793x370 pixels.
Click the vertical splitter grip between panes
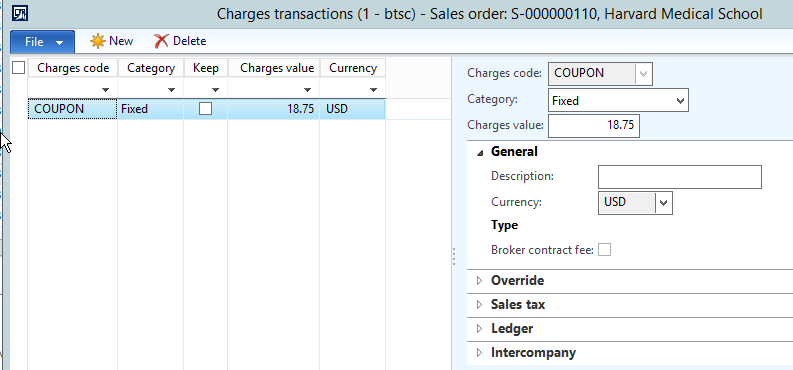[454, 256]
